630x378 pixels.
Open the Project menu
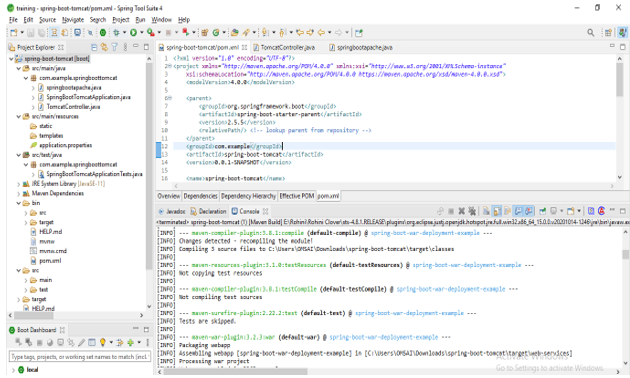121,20
